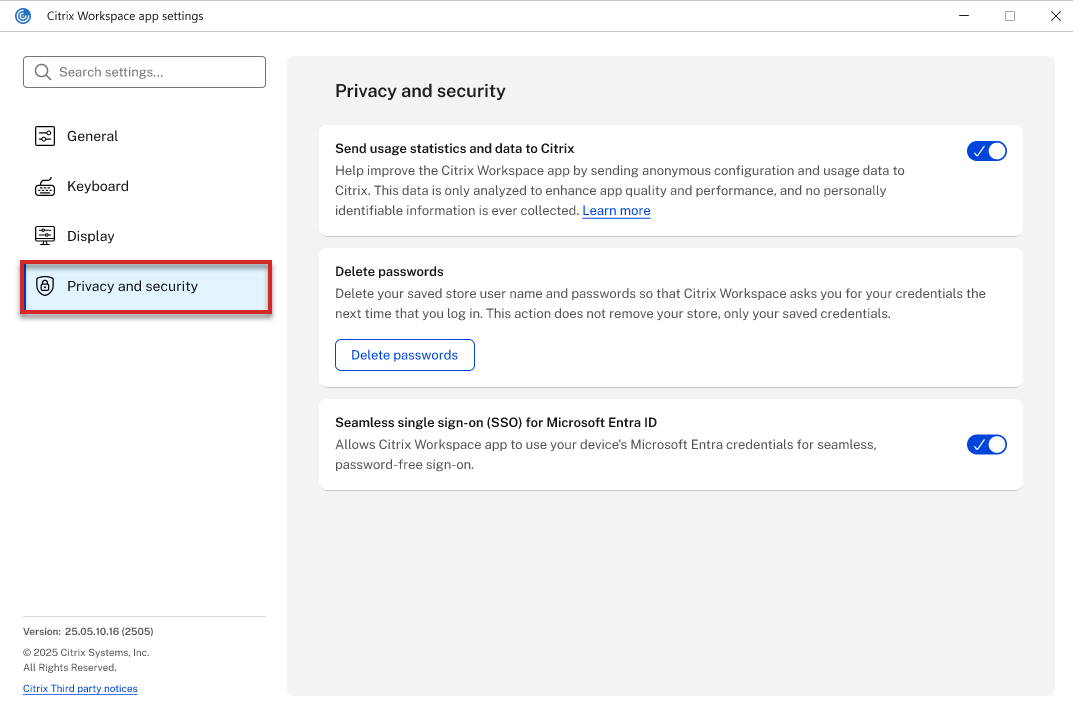Click the Keyboard icon in sidebar
Image resolution: width=1073 pixels, height=718 pixels.
click(x=44, y=186)
